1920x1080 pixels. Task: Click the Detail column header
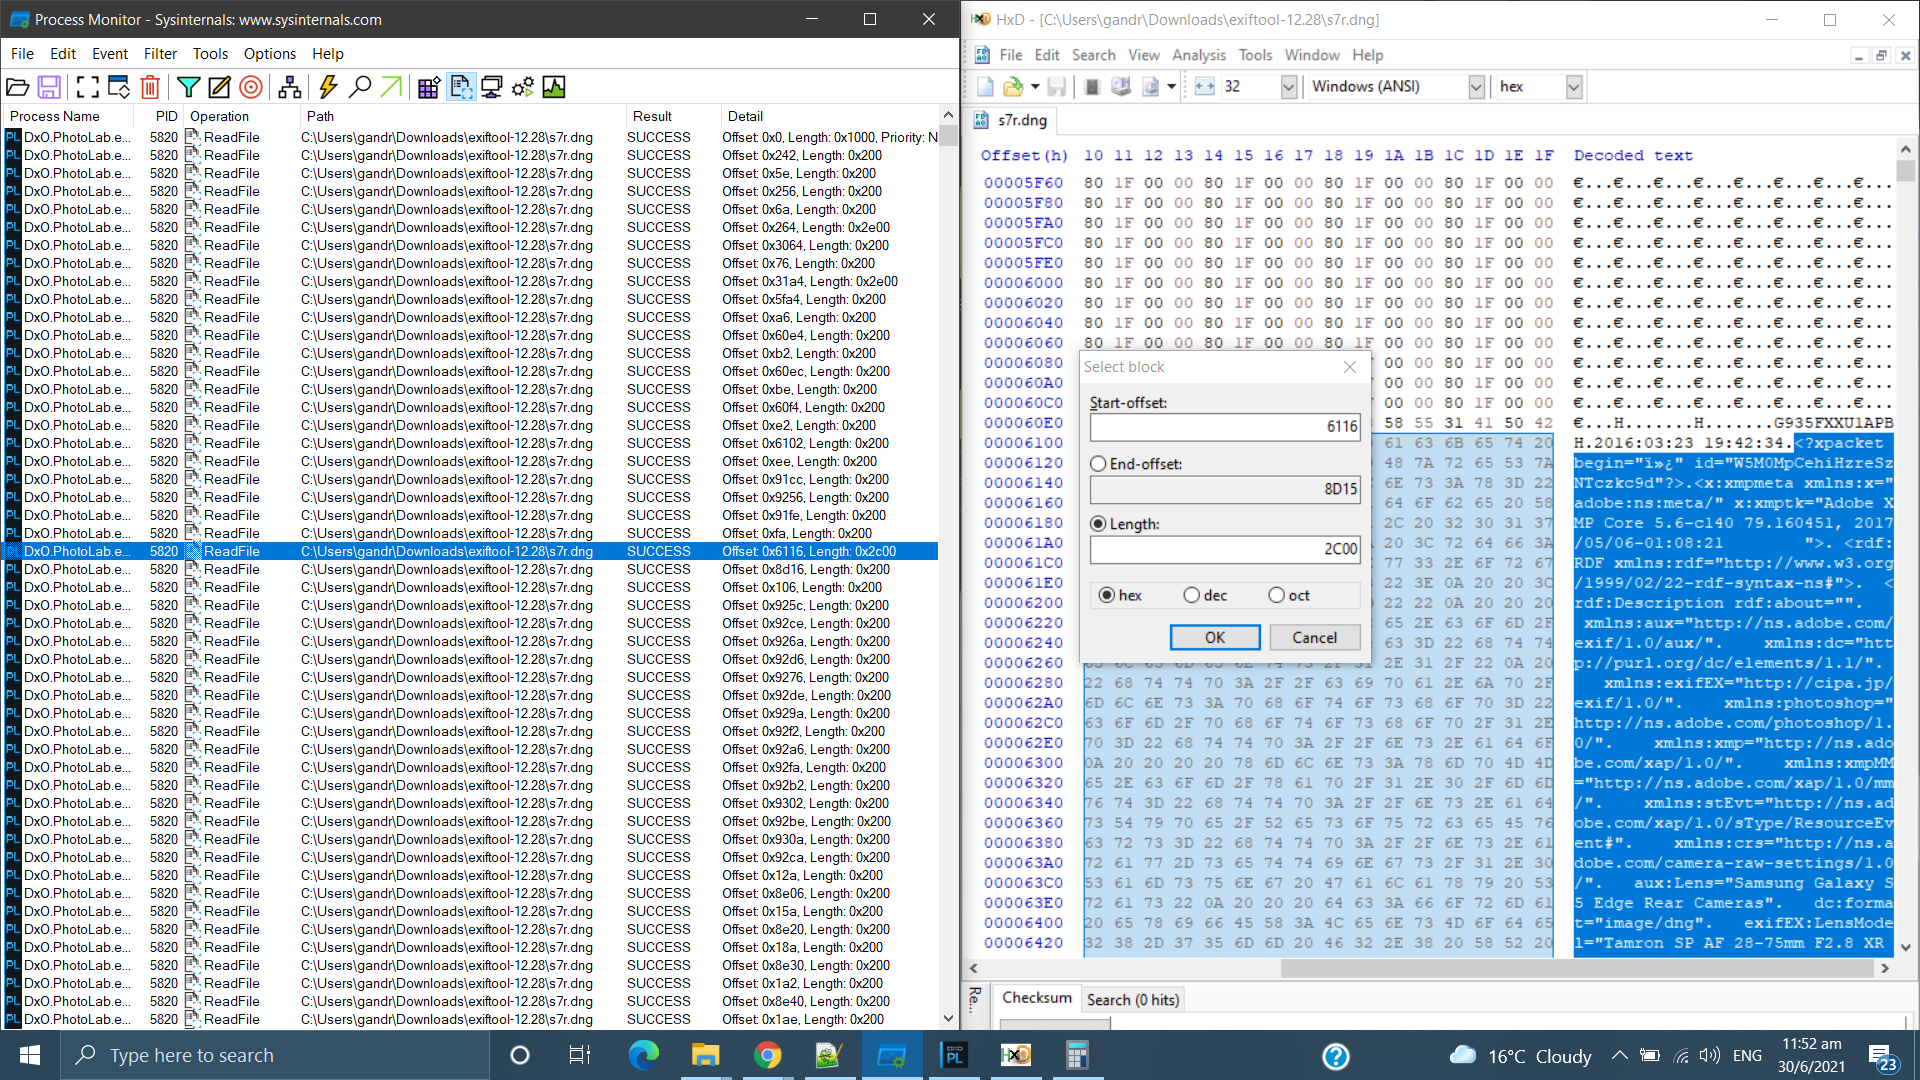coord(830,116)
